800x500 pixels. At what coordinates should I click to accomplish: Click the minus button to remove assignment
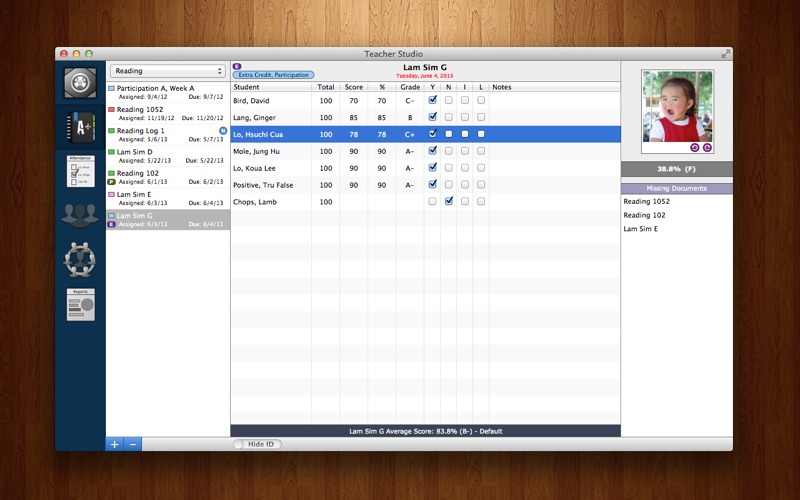point(134,444)
